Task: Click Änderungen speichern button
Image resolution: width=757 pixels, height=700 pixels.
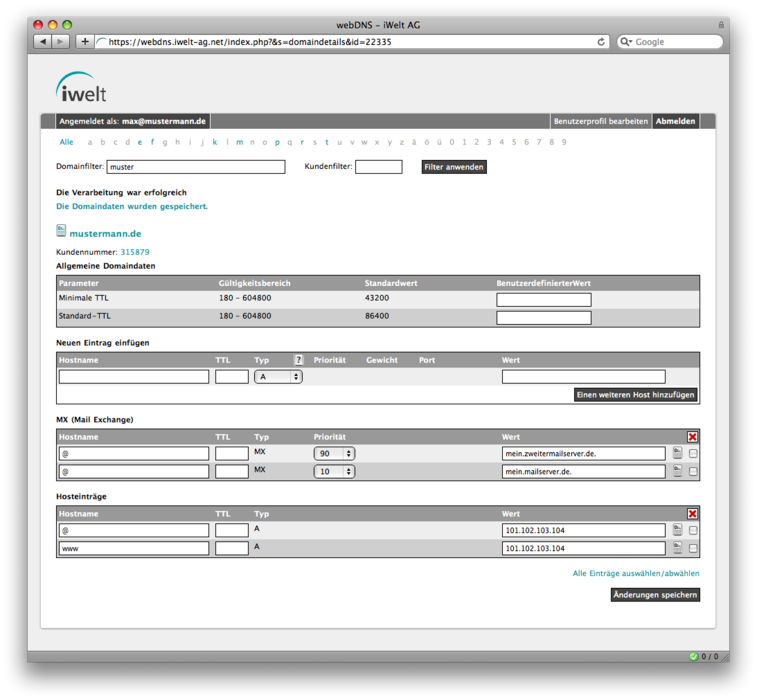Action: 655,595
